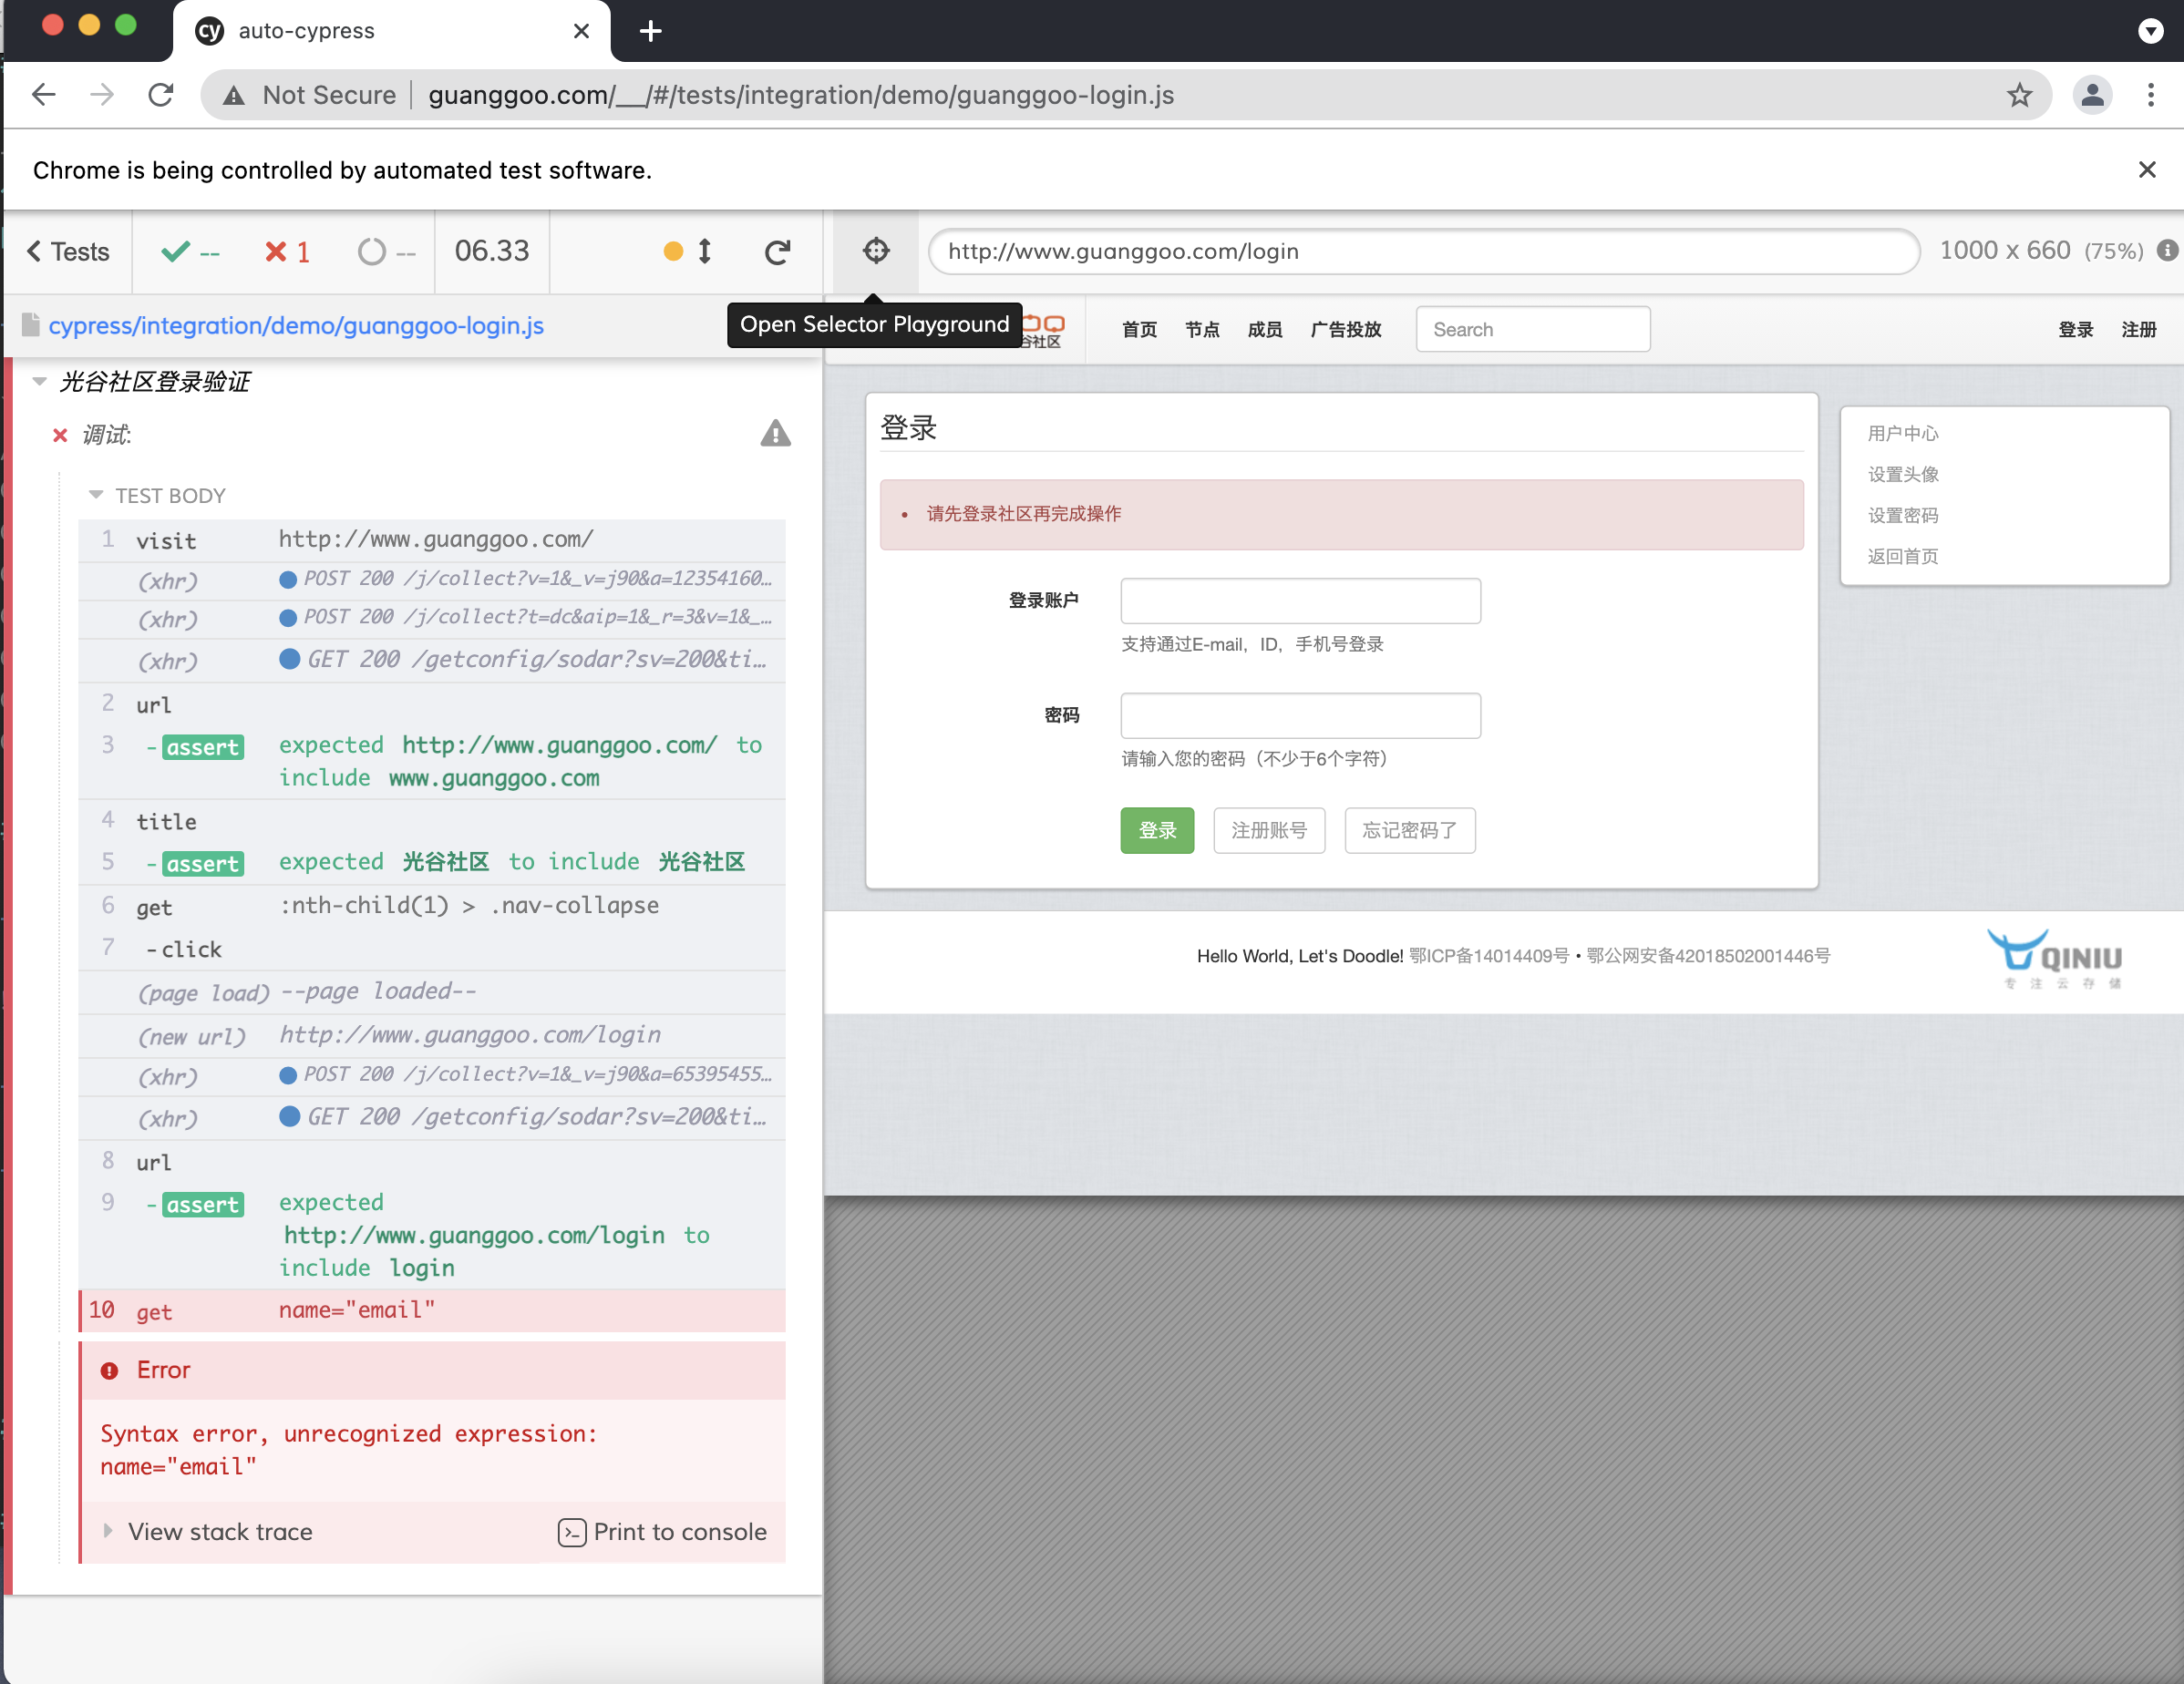The height and width of the screenshot is (1684, 2184).
Task: Expand View stack trace
Action: 220,1532
